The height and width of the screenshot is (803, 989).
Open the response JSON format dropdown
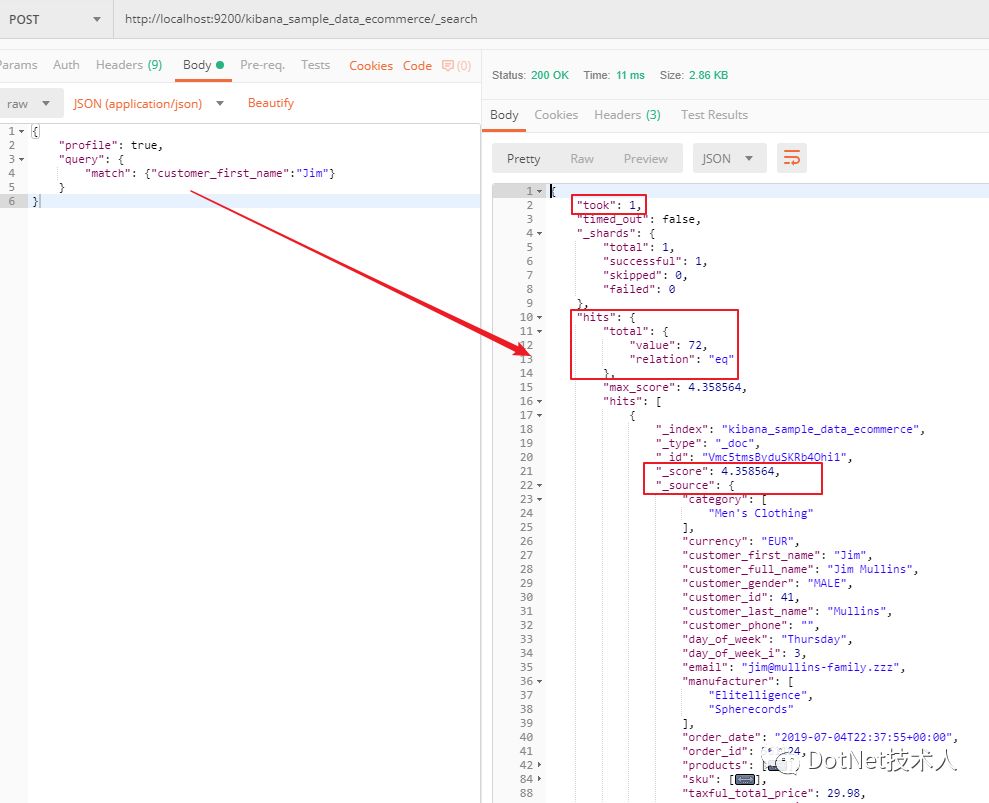tap(729, 158)
